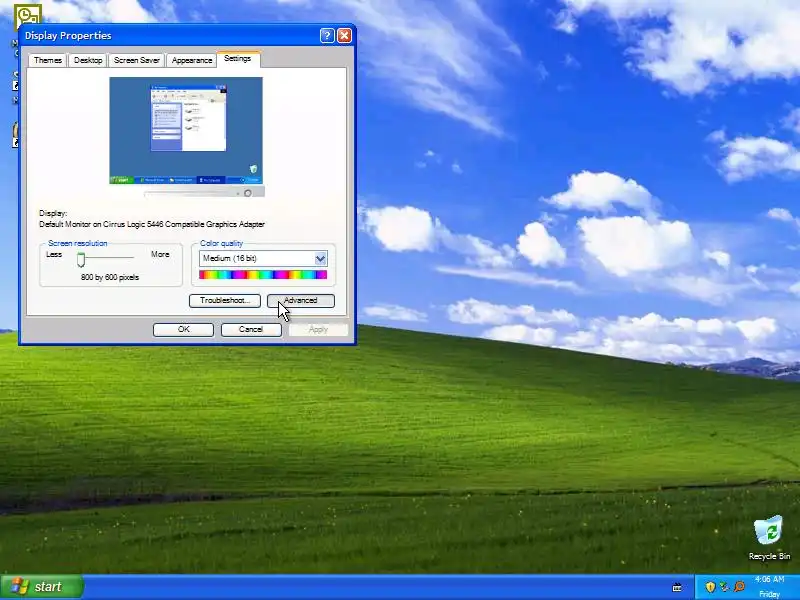The height and width of the screenshot is (600, 800).
Task: Click the 'Less' resolution label
Action: coord(54,254)
